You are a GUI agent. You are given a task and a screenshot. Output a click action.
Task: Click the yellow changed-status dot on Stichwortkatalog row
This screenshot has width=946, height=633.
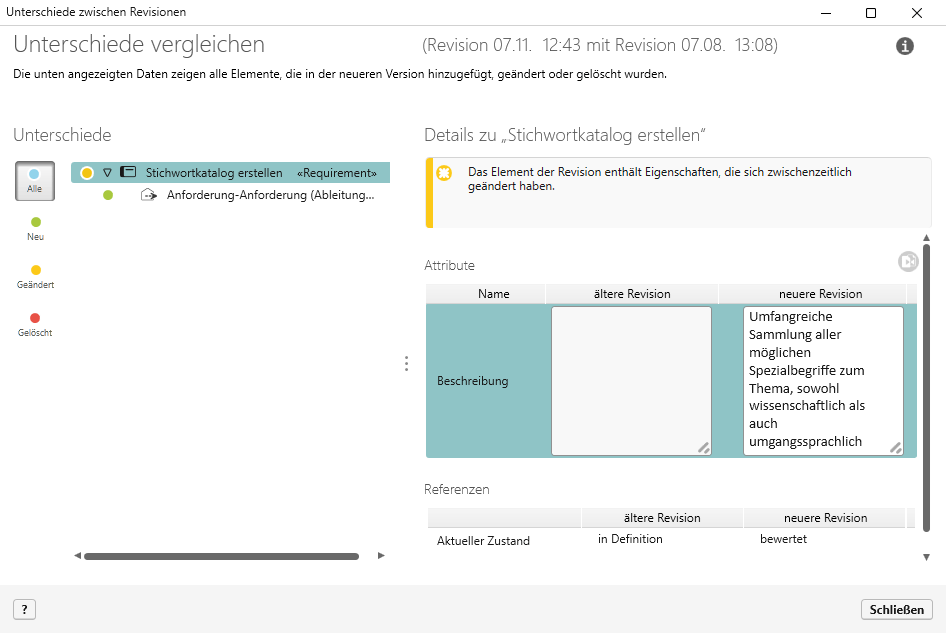click(x=87, y=173)
